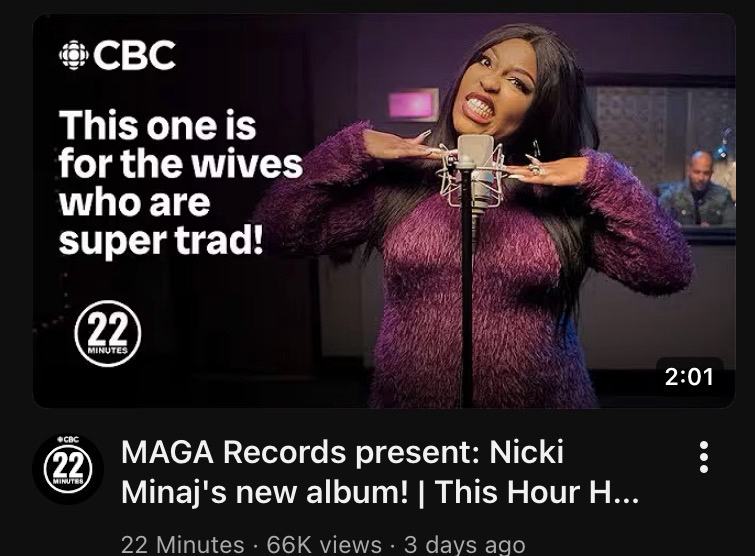Click the man behind the studio window
Screen dimensions: 755x556
(697, 189)
